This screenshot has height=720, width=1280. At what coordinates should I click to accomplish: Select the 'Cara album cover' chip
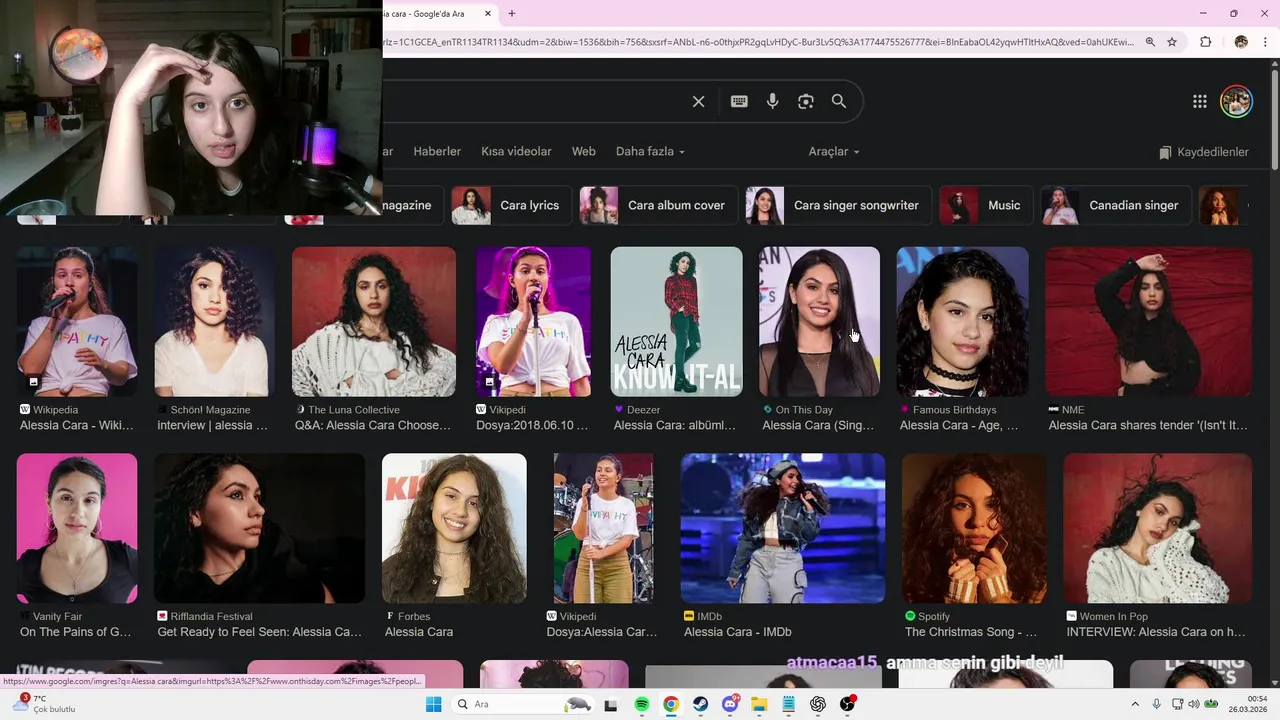(657, 205)
